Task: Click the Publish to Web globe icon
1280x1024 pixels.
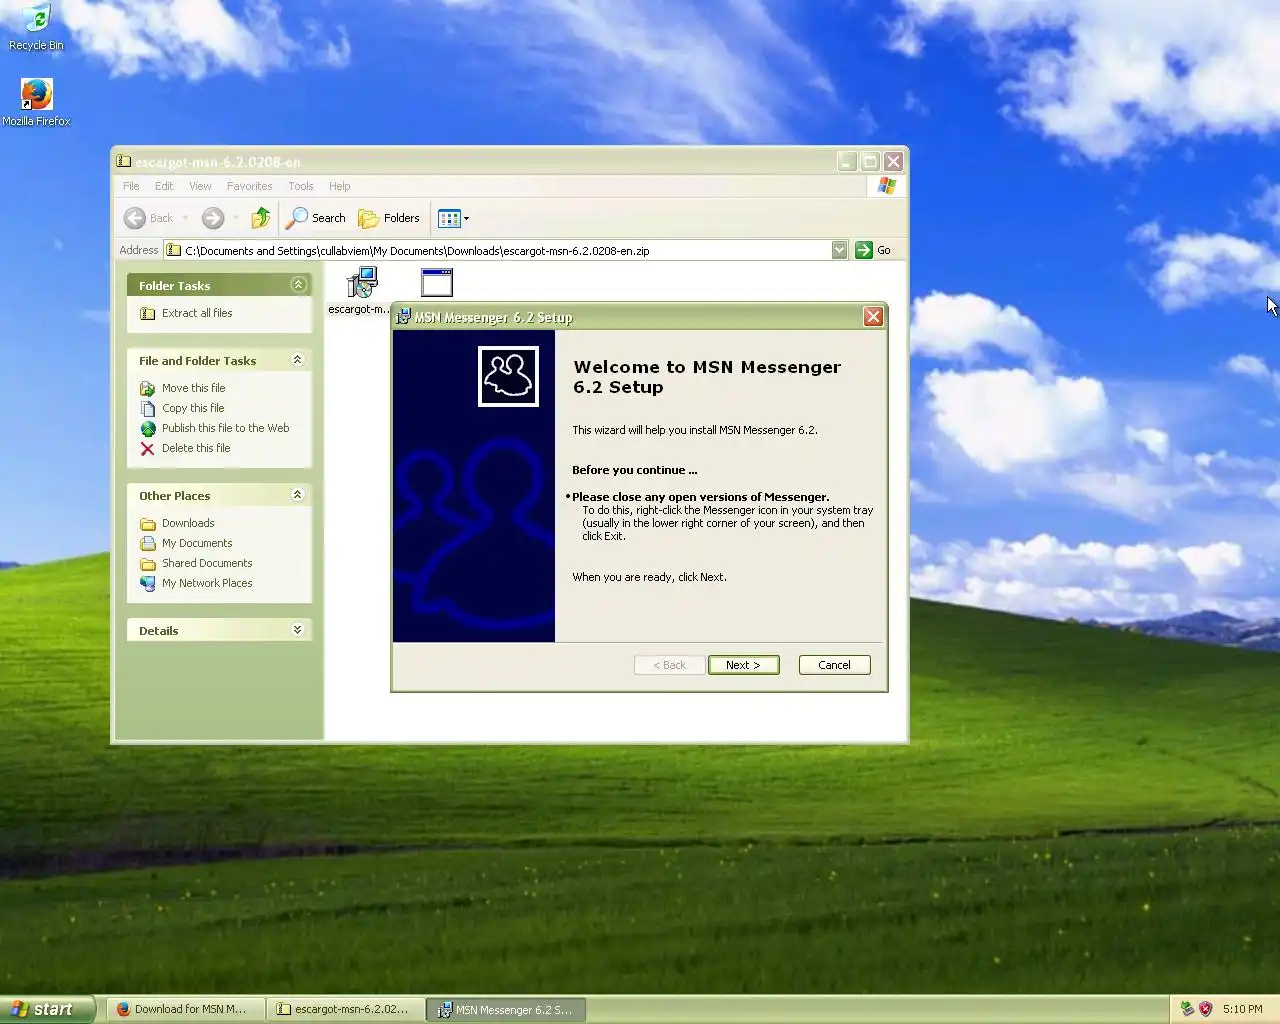Action: [148, 428]
